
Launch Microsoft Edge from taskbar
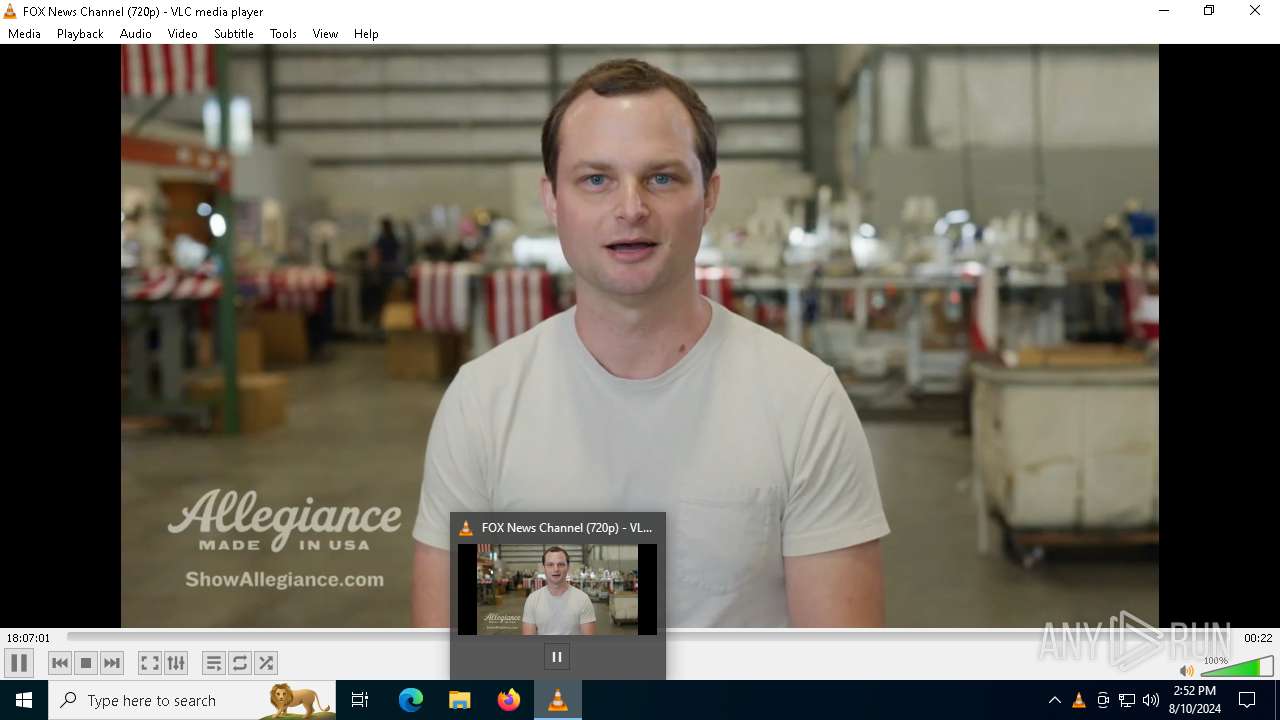pos(411,700)
